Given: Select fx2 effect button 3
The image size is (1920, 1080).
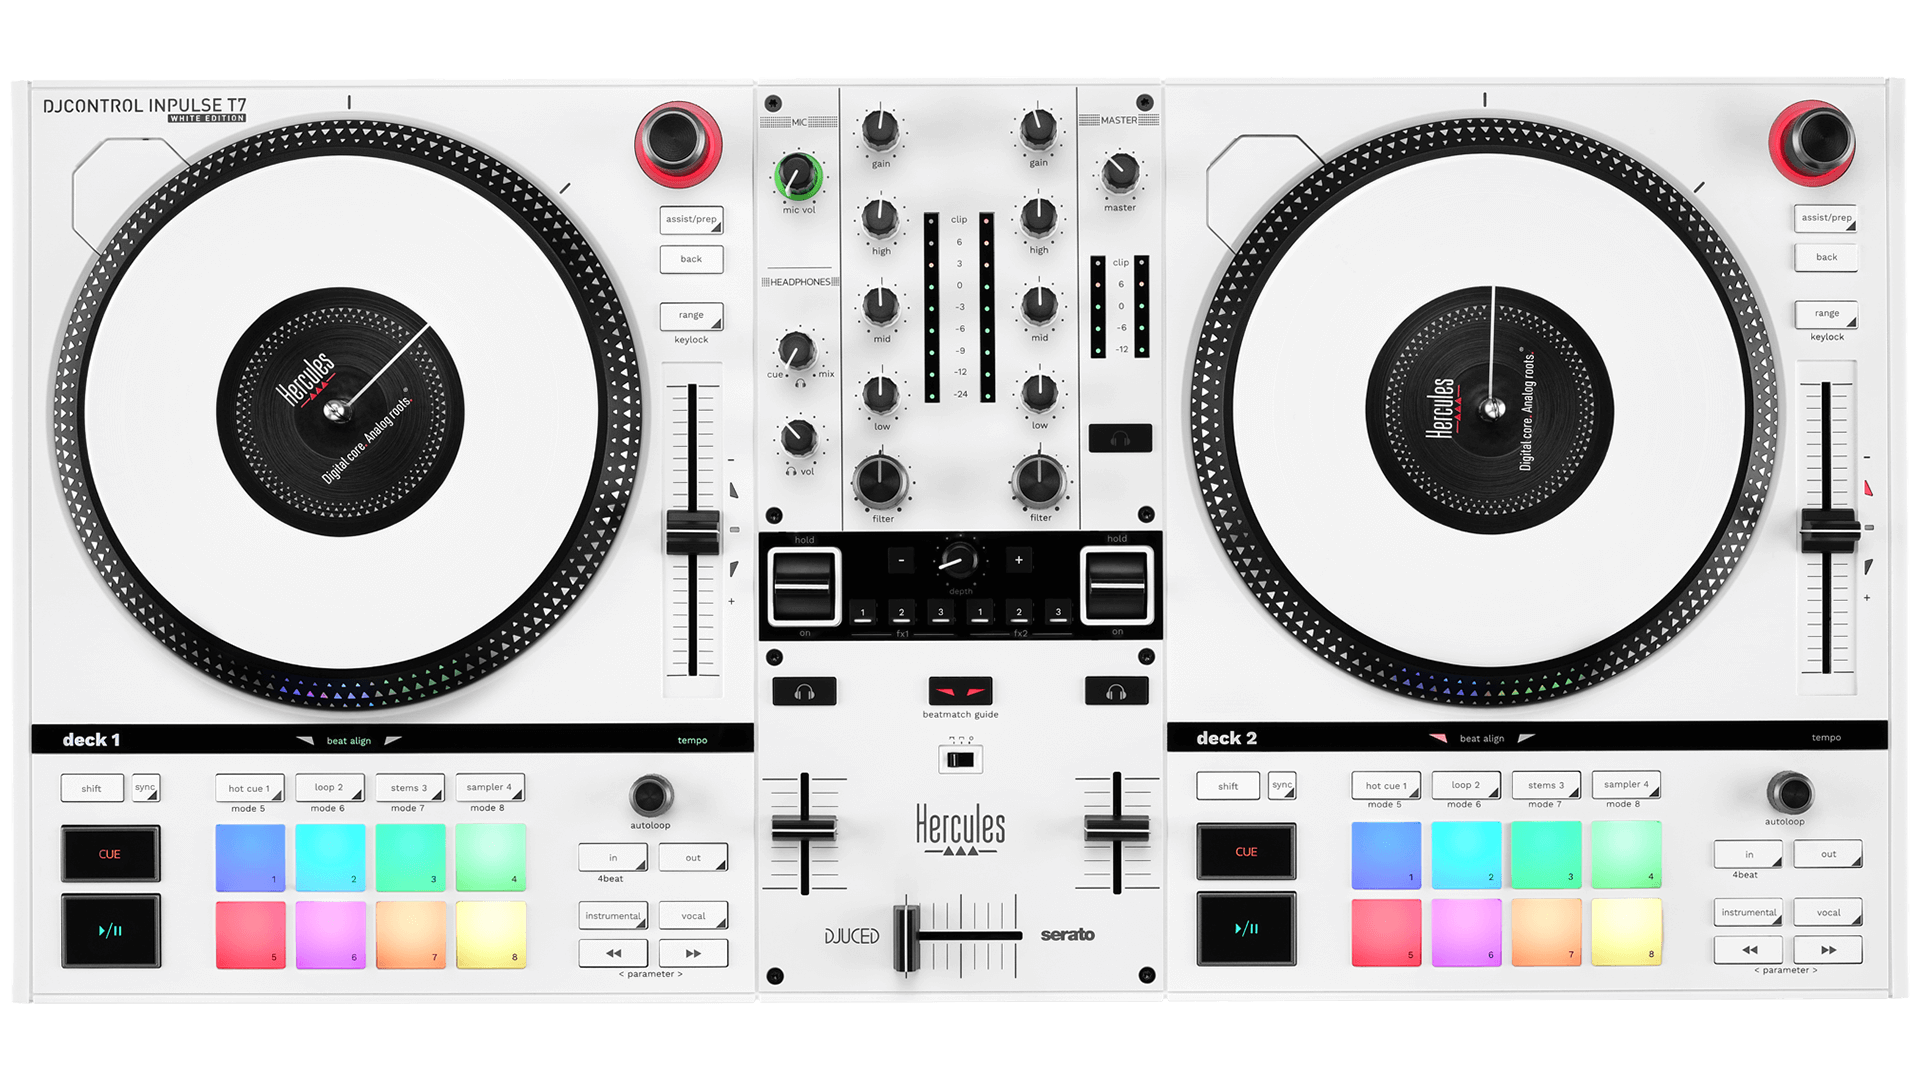Looking at the screenshot, I should coord(1058,612).
